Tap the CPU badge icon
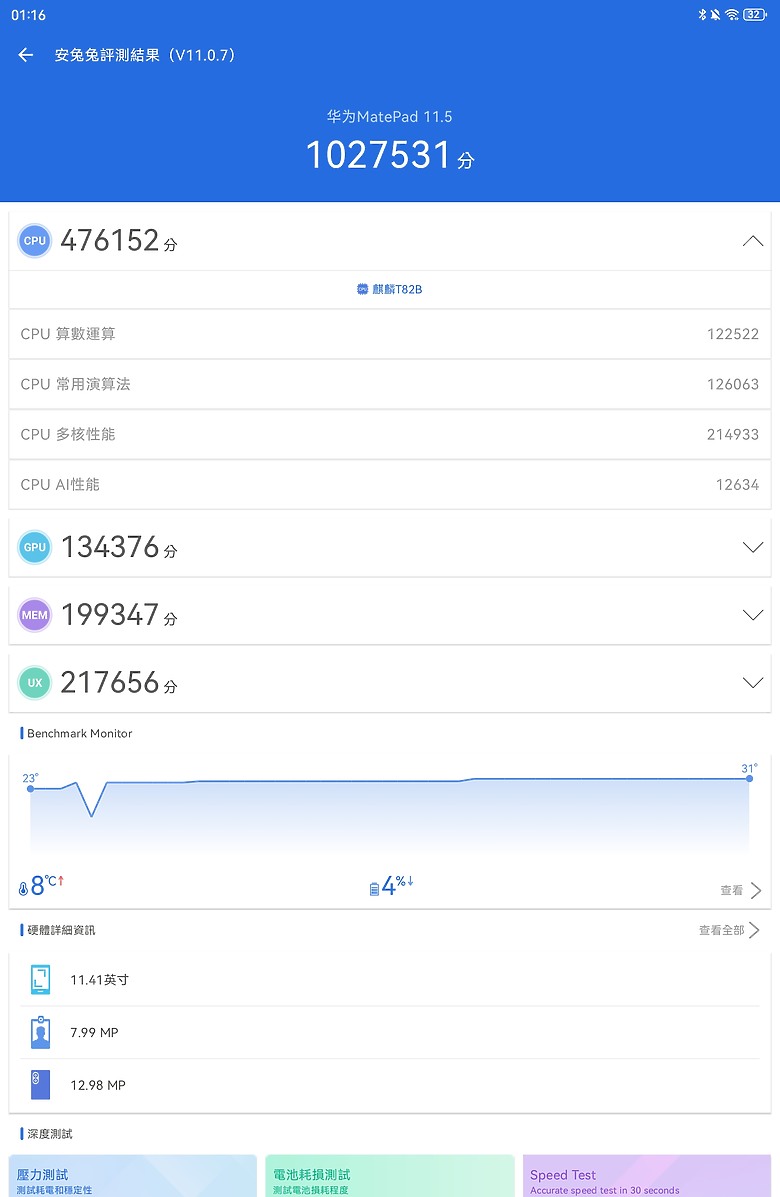The width and height of the screenshot is (780, 1197). click(x=34, y=240)
